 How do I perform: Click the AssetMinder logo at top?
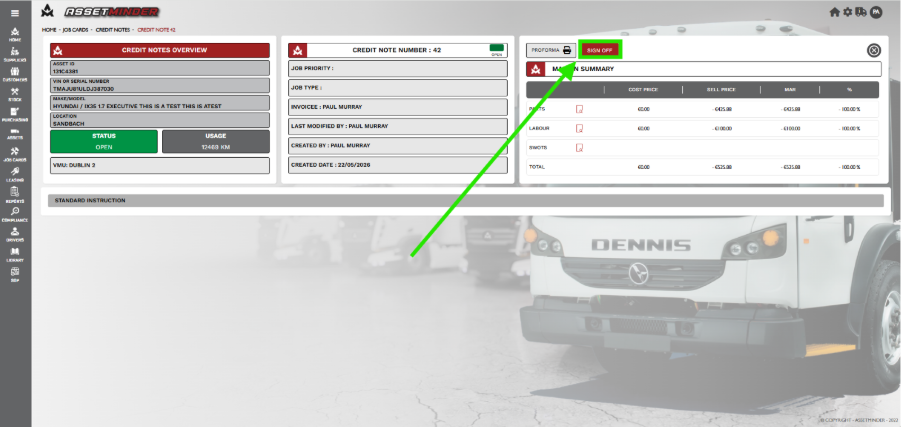click(x=101, y=11)
